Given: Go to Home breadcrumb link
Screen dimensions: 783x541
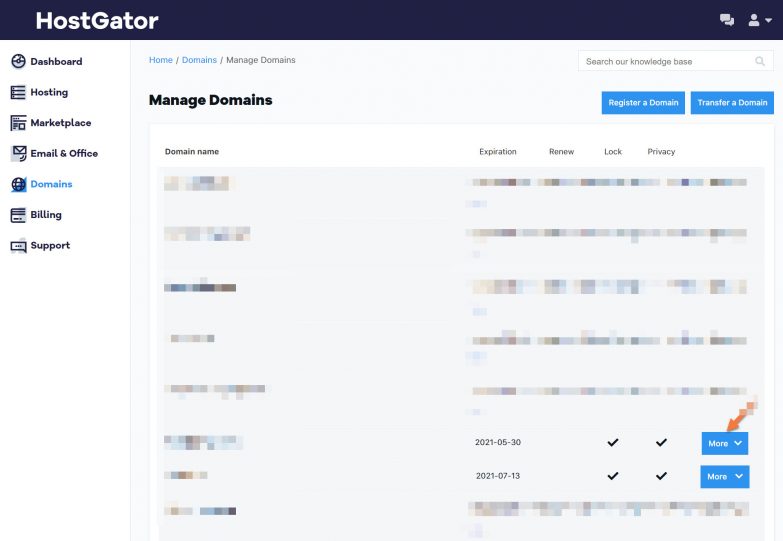Looking at the screenshot, I should tap(160, 60).
